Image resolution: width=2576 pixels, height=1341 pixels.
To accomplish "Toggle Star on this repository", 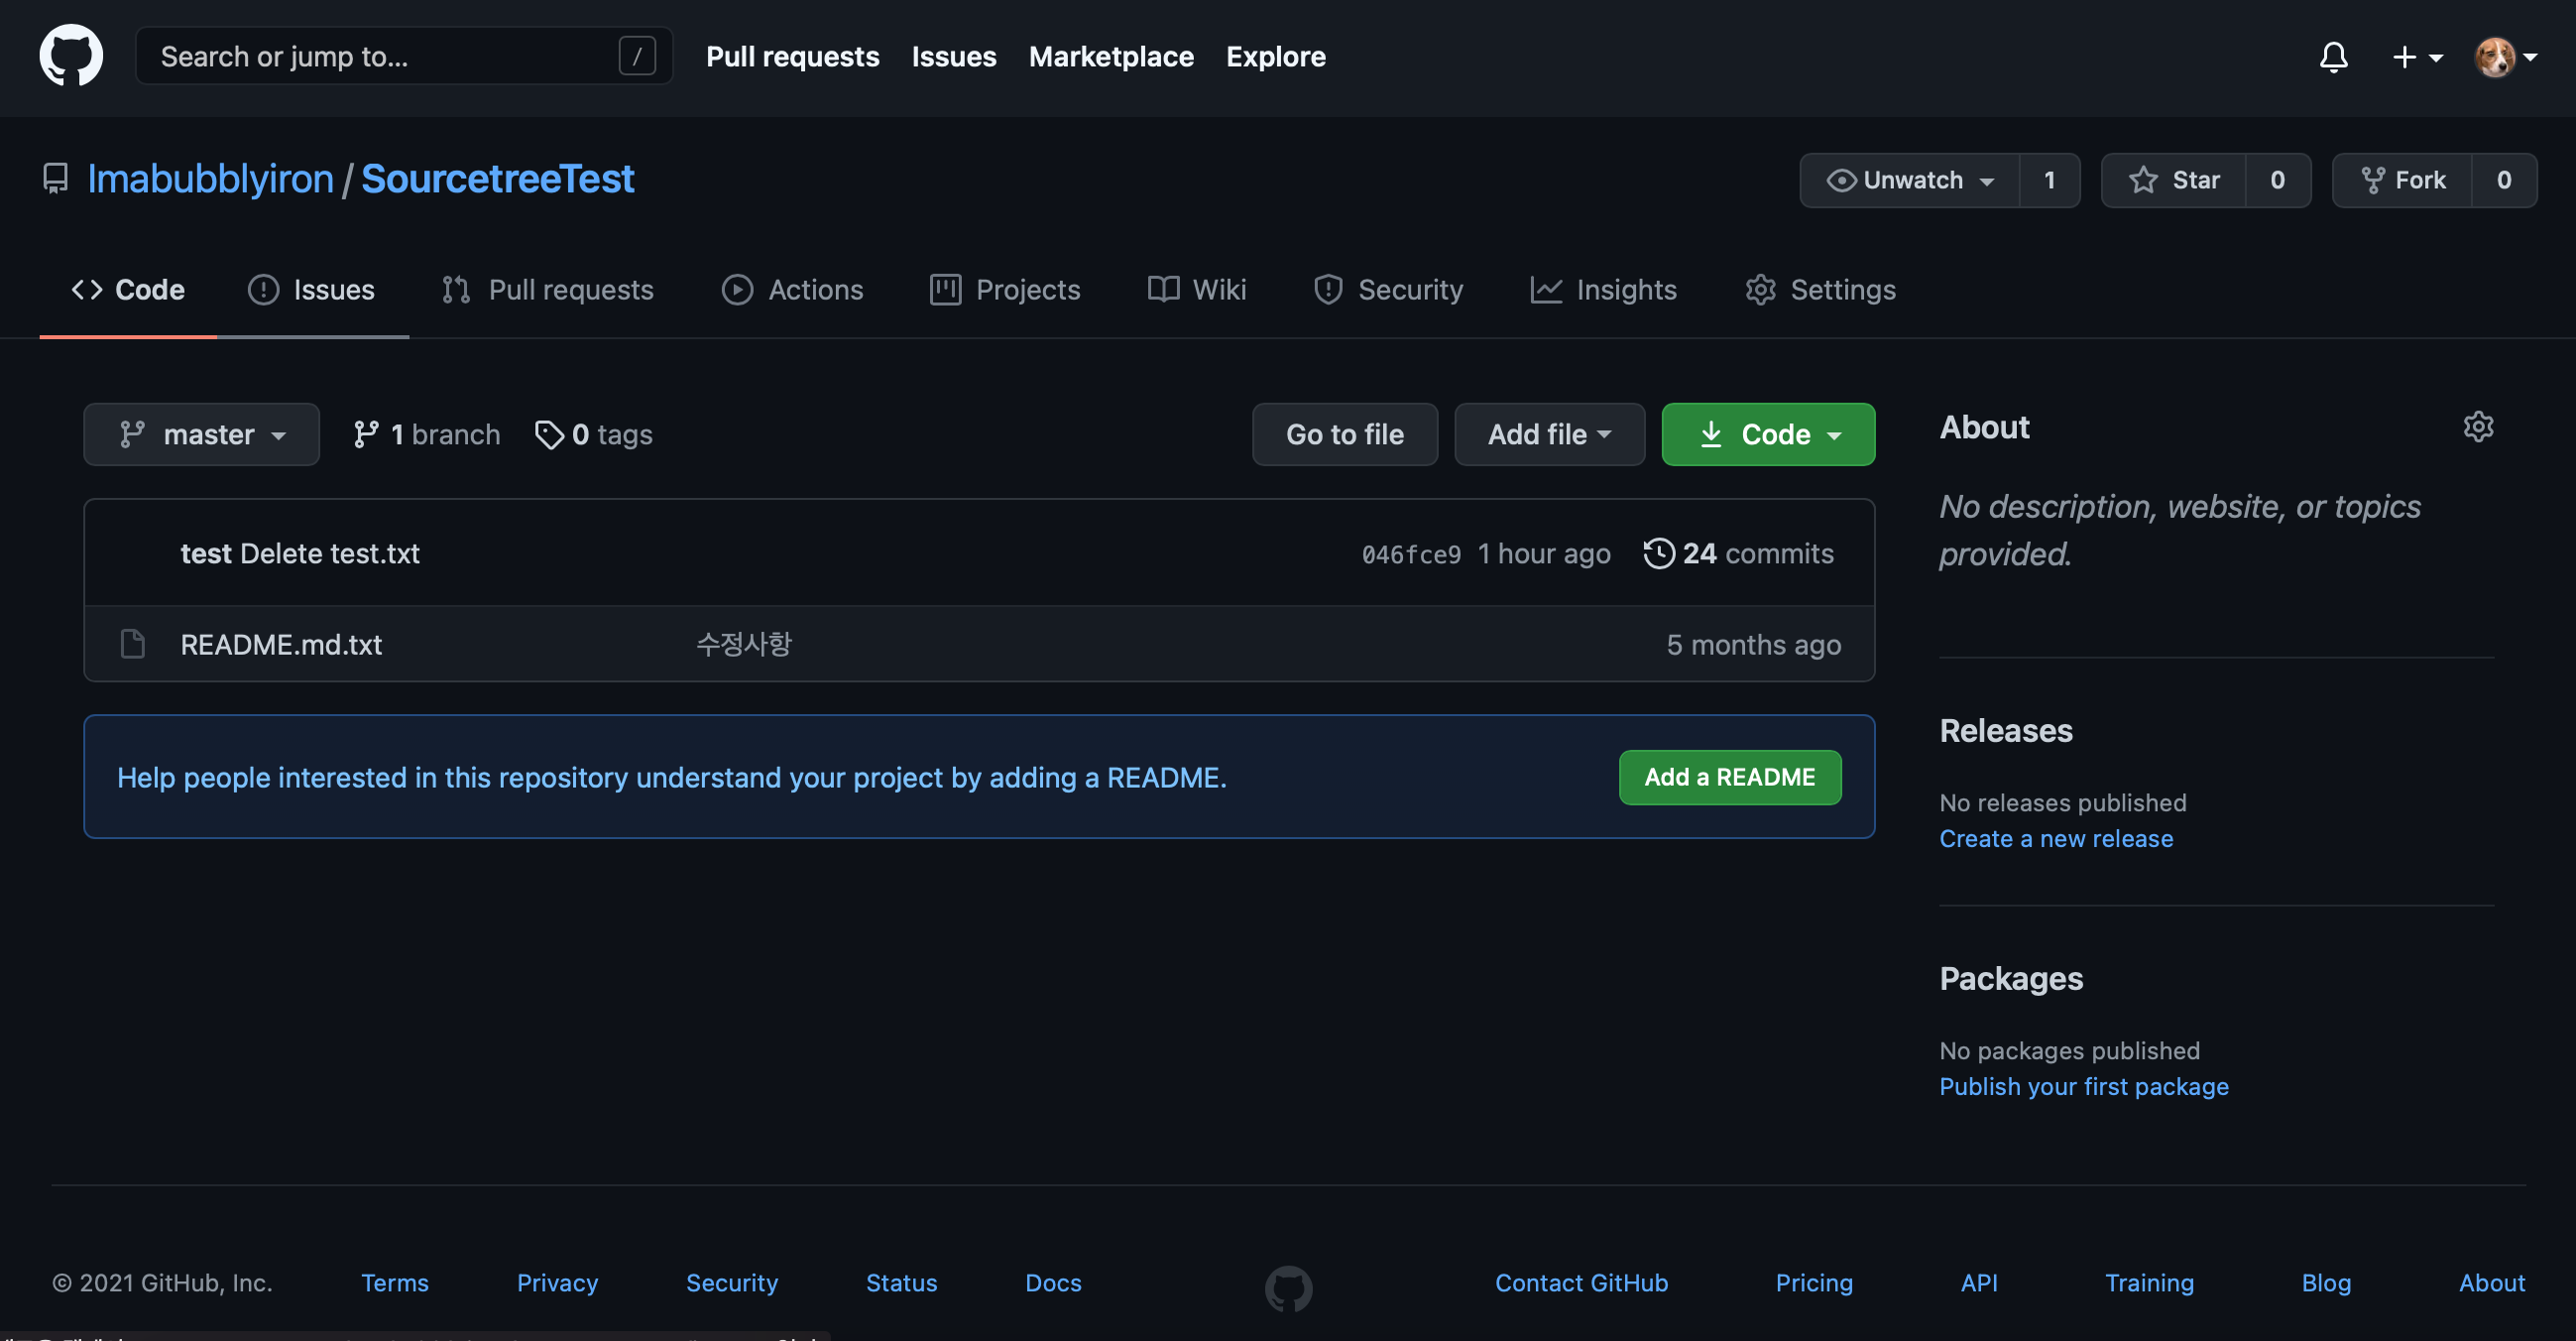I will (2174, 180).
